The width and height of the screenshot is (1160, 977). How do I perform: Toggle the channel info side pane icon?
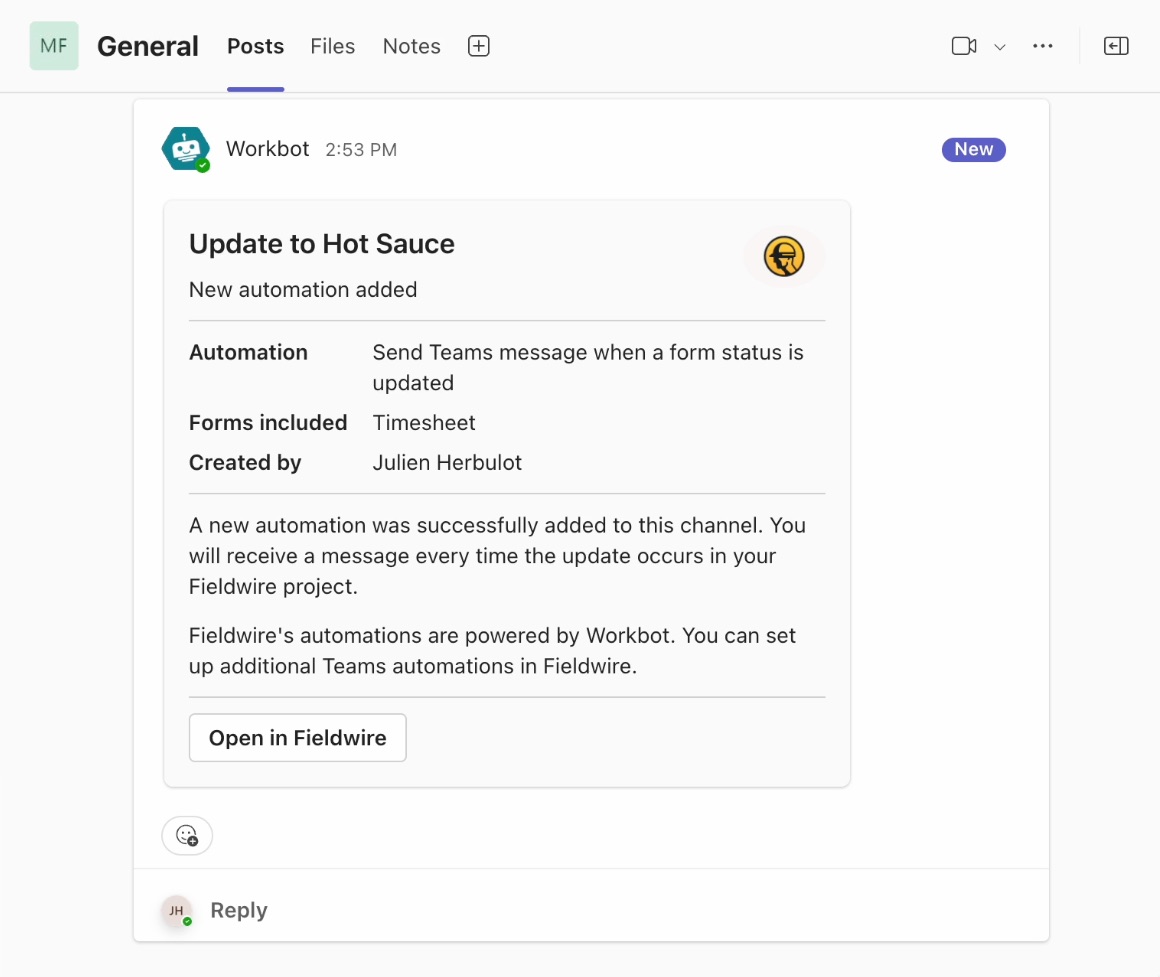[1116, 46]
